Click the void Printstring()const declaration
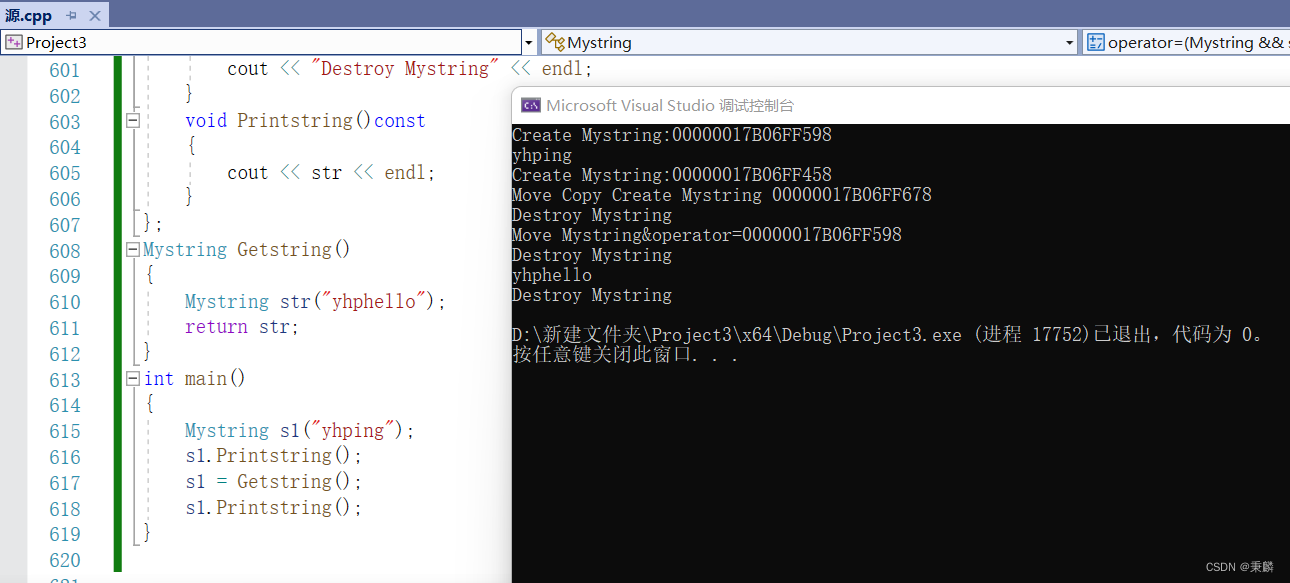1290x583 pixels. click(306, 120)
